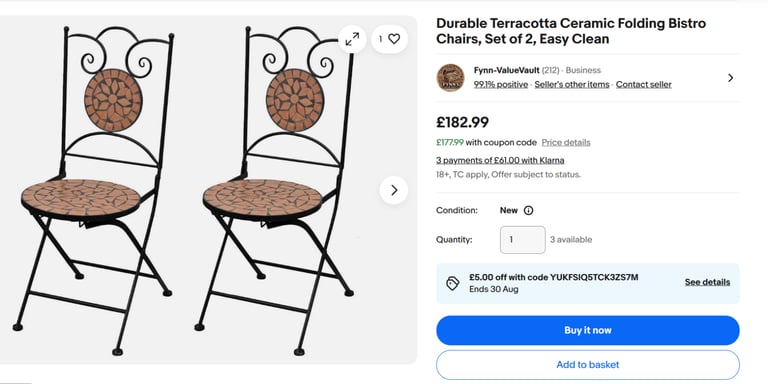Screen dimensions: 768x384
Task: Show next product image with arrow
Action: click(x=393, y=190)
